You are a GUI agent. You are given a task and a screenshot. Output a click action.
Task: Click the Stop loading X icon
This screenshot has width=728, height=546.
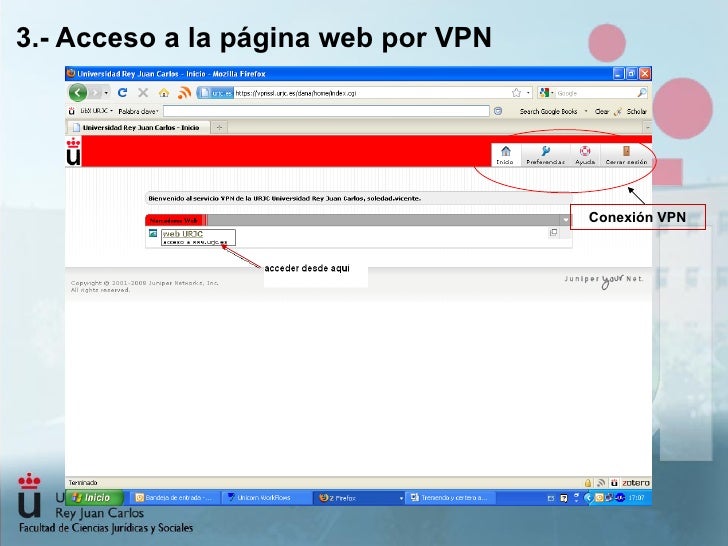tap(143, 93)
